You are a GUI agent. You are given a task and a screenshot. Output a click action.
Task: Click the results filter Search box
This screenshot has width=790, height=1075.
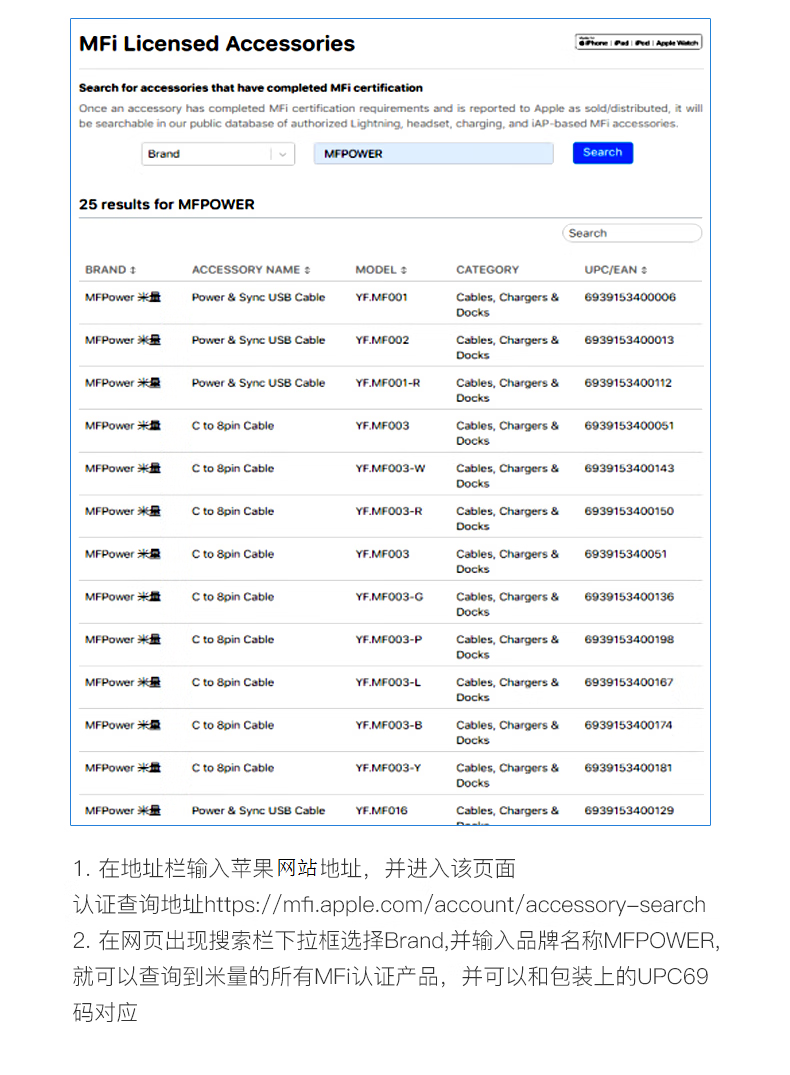[632, 233]
